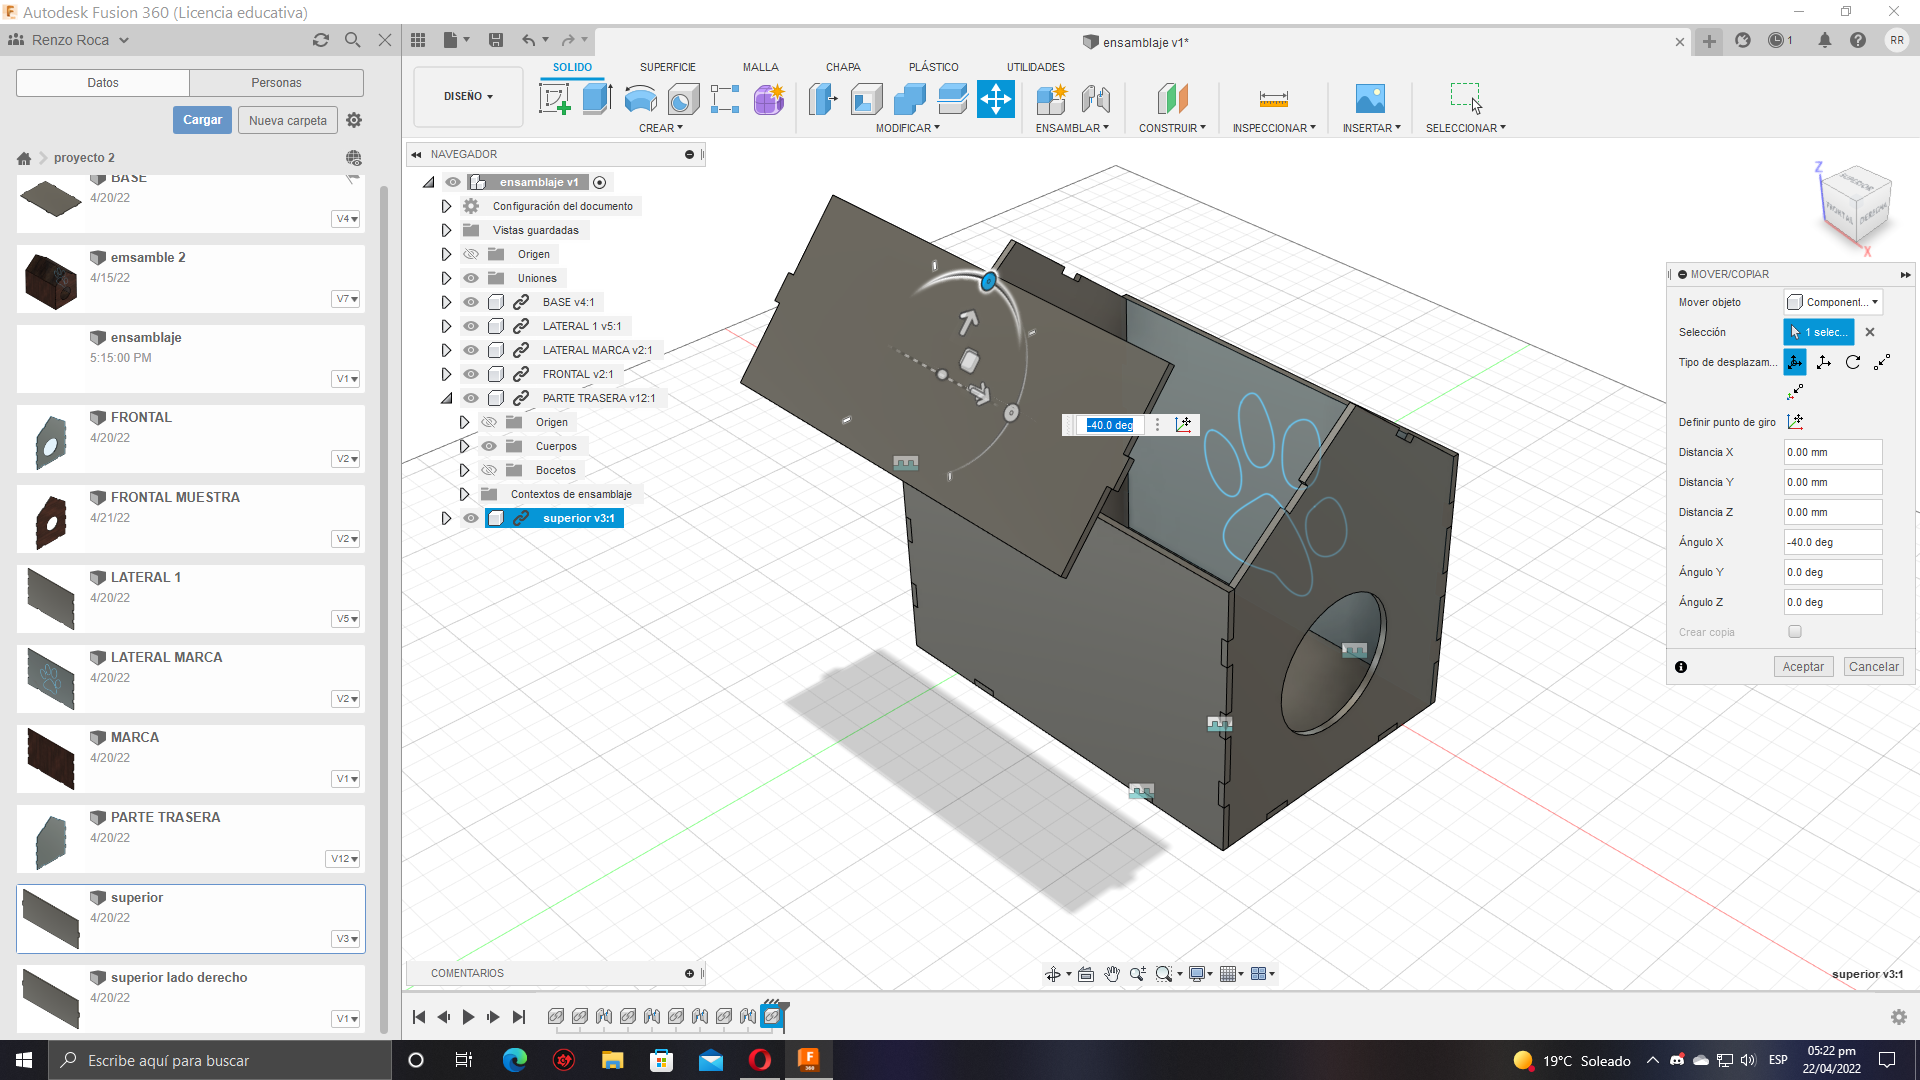Click Aceptar in Mover/Copiar dialog
This screenshot has height=1080, width=1920.
1803,667
